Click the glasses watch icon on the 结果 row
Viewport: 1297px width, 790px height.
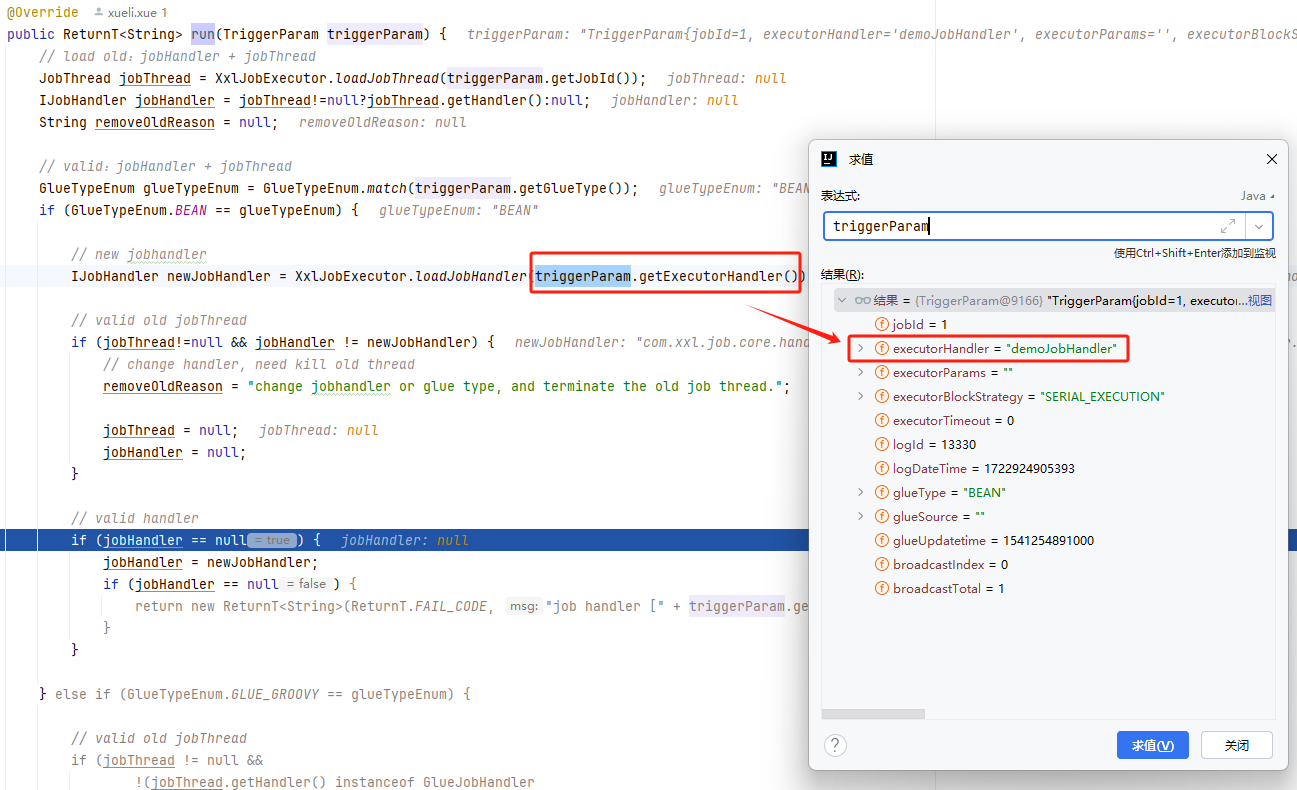[x=863, y=300]
